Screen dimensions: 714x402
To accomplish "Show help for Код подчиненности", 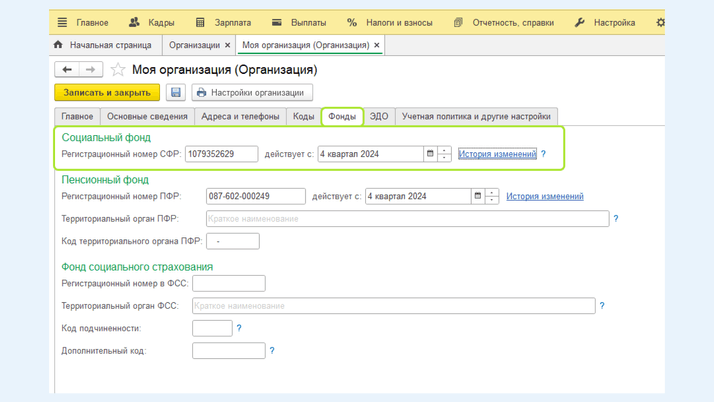I will click(x=239, y=328).
